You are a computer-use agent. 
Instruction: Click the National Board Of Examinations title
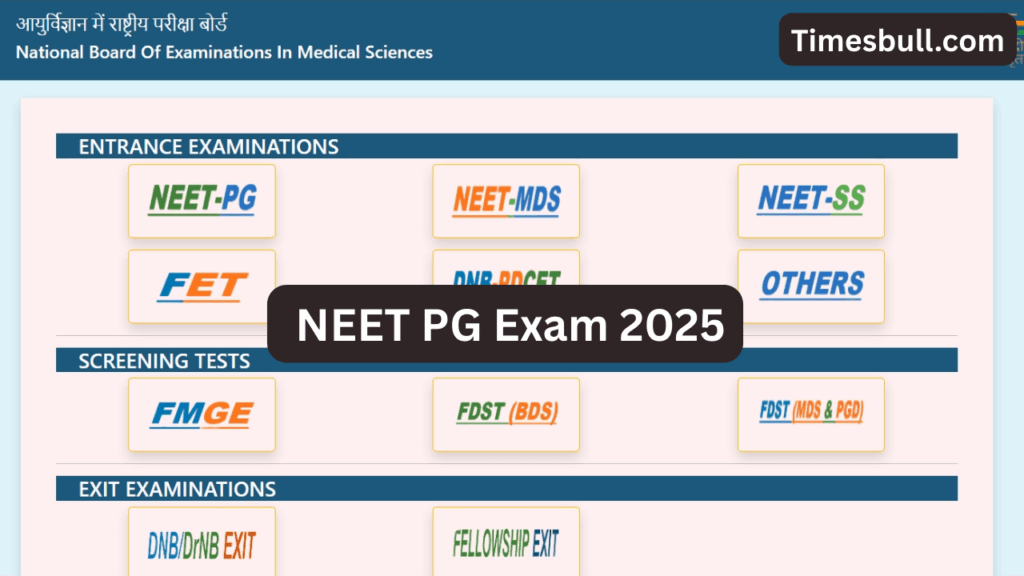pos(224,52)
